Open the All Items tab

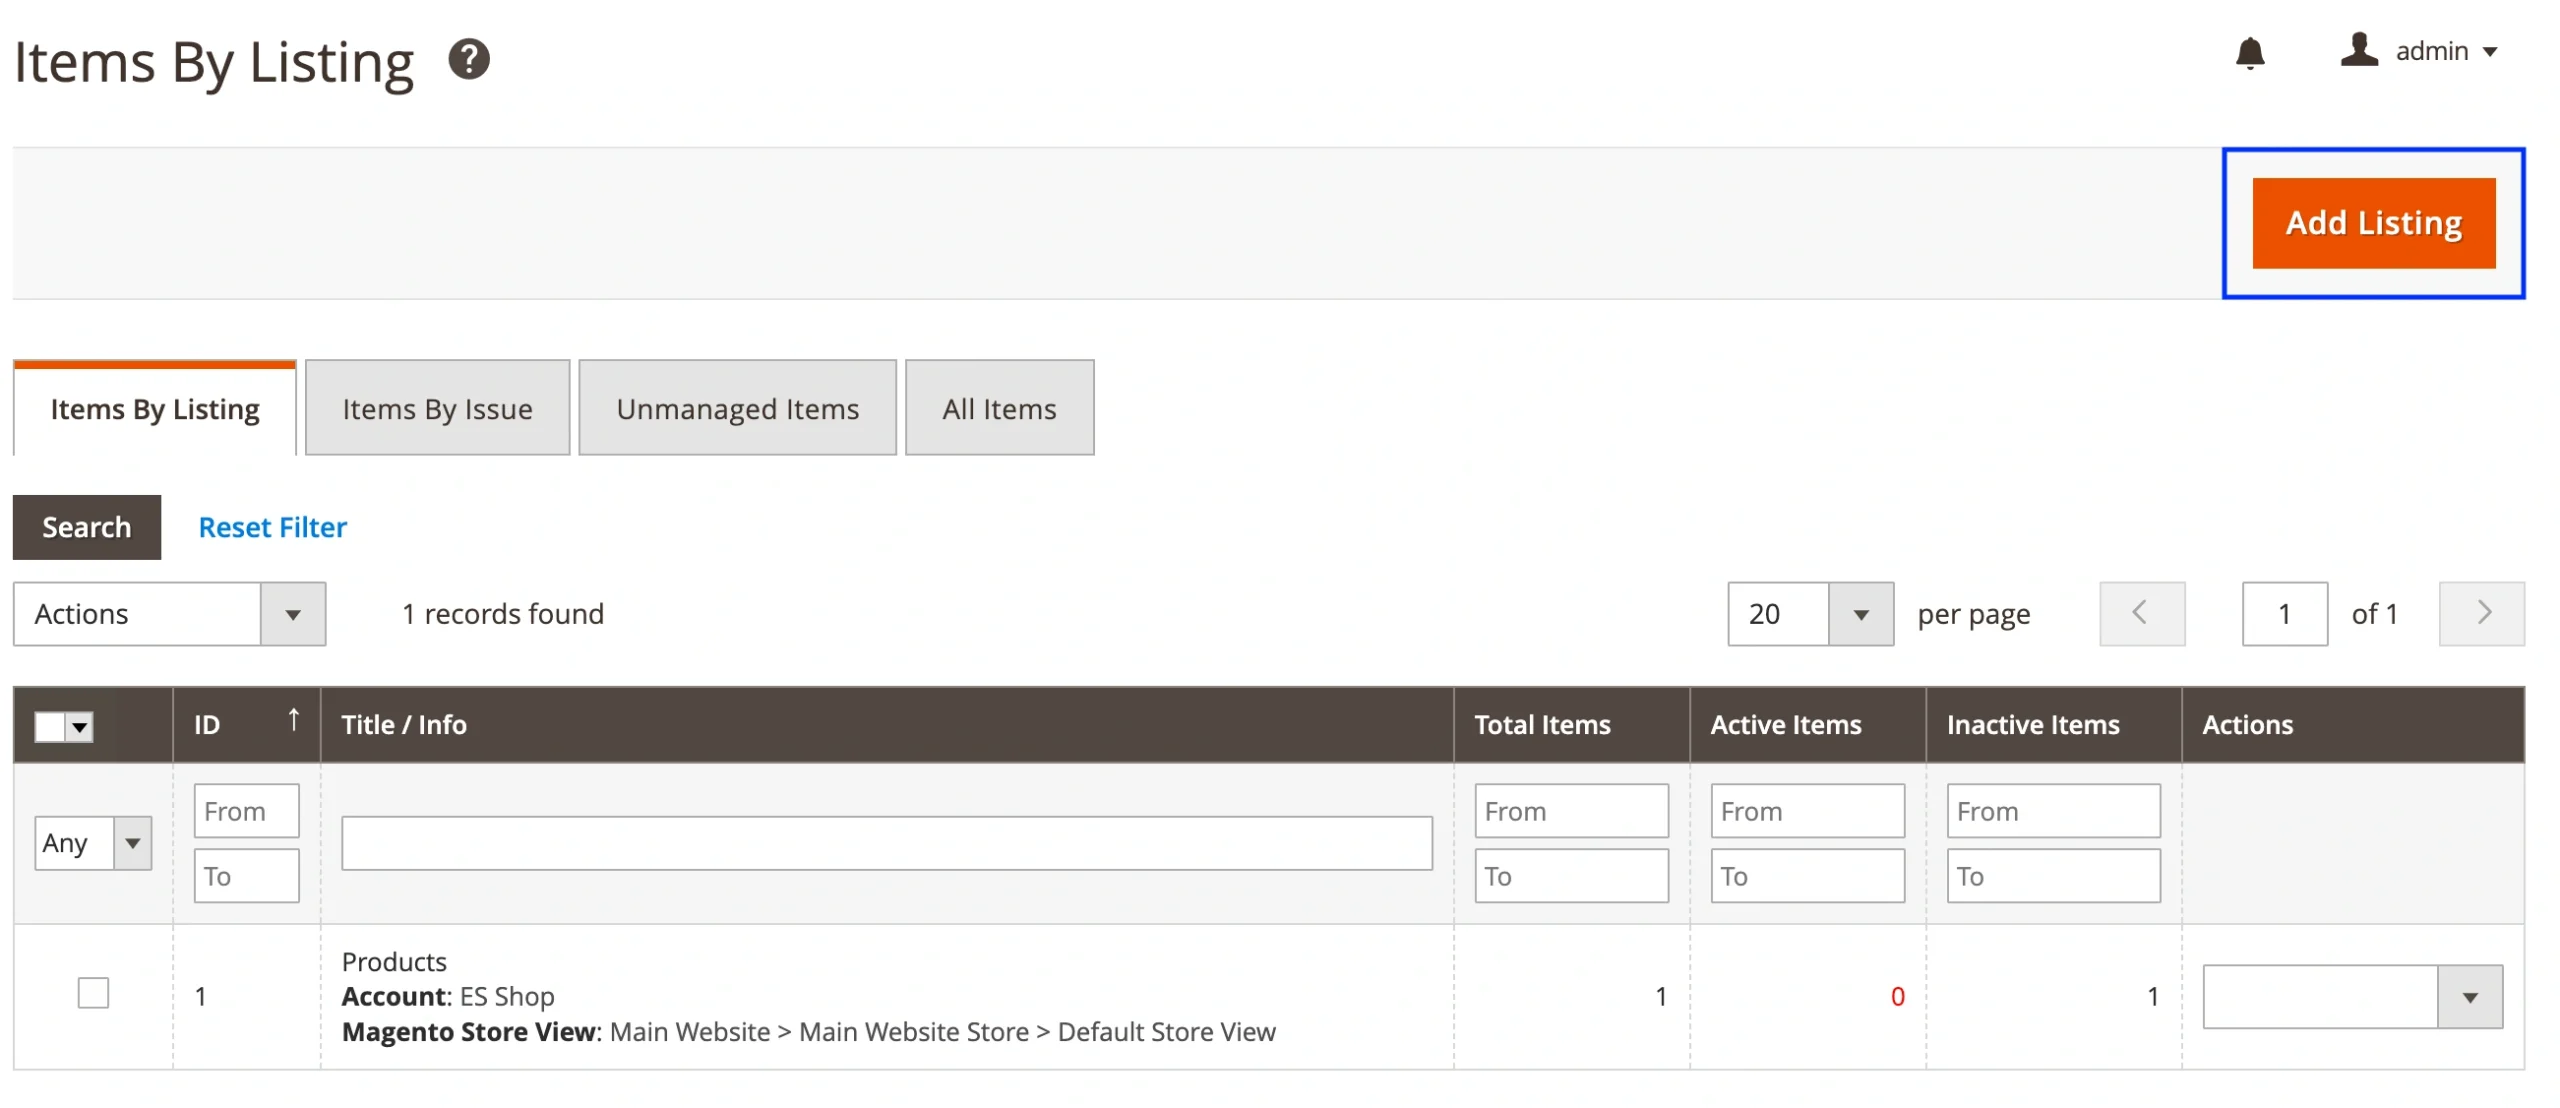pyautogui.click(x=998, y=409)
